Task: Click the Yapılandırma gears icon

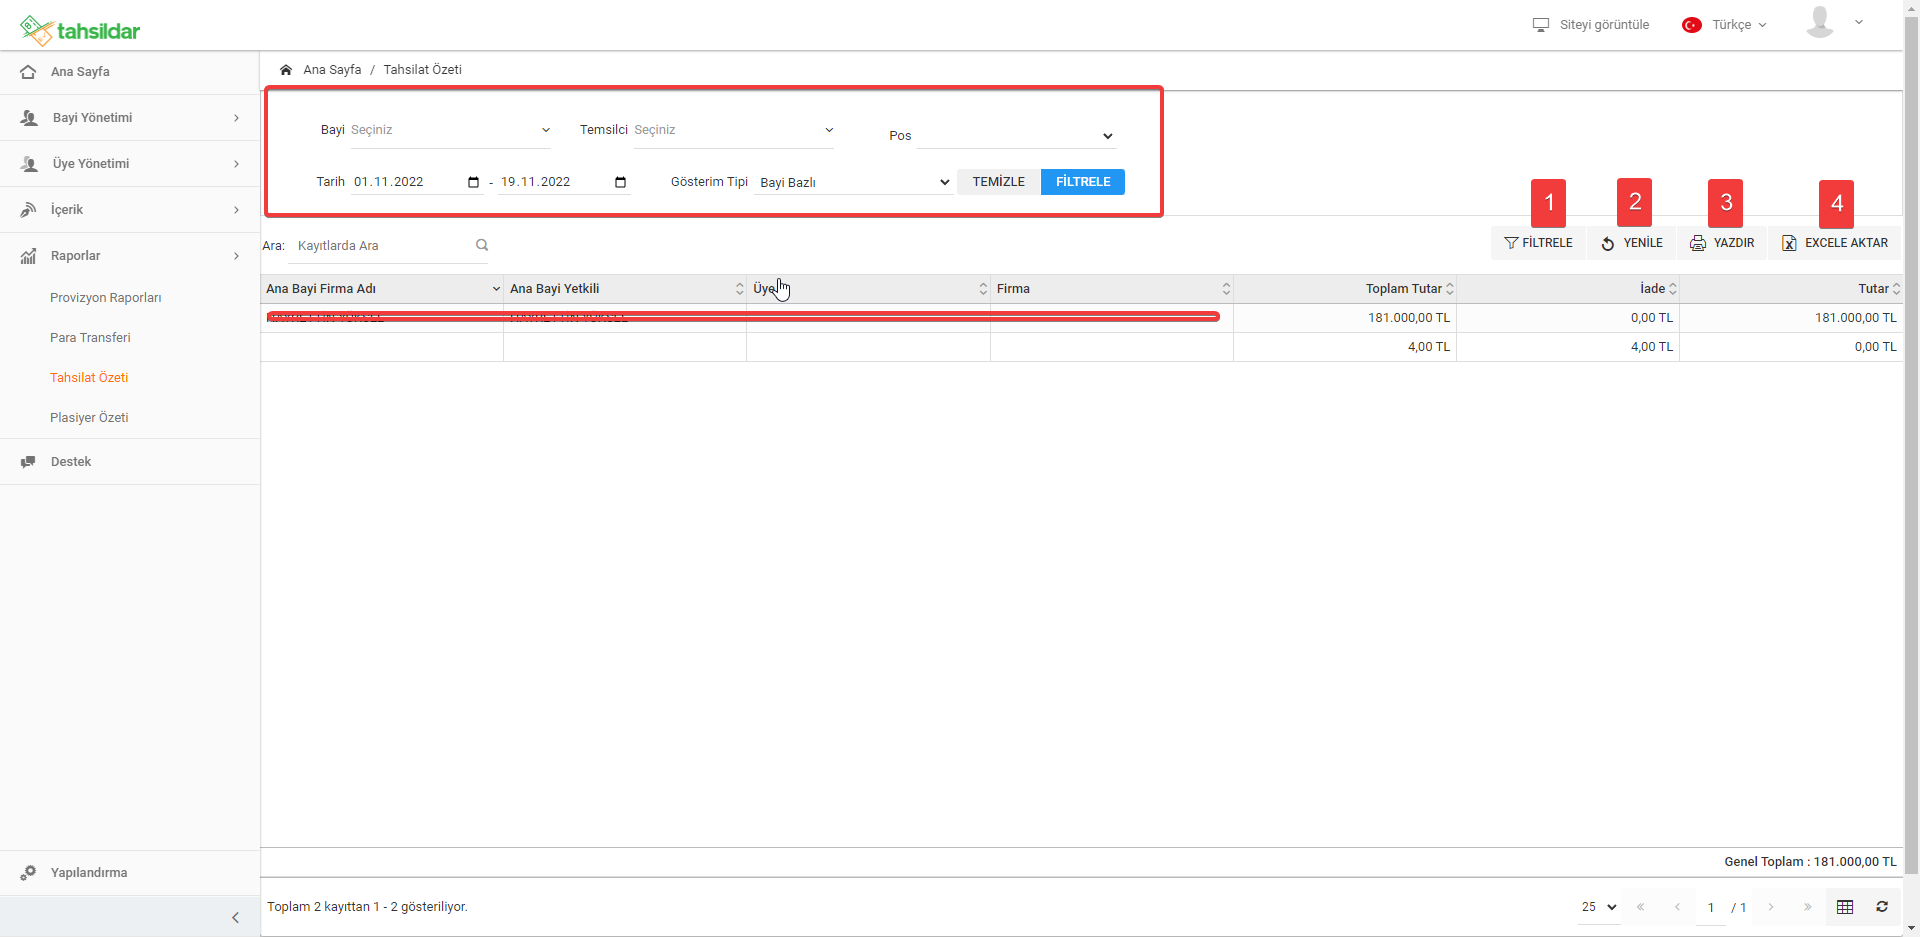Action: [x=28, y=873]
